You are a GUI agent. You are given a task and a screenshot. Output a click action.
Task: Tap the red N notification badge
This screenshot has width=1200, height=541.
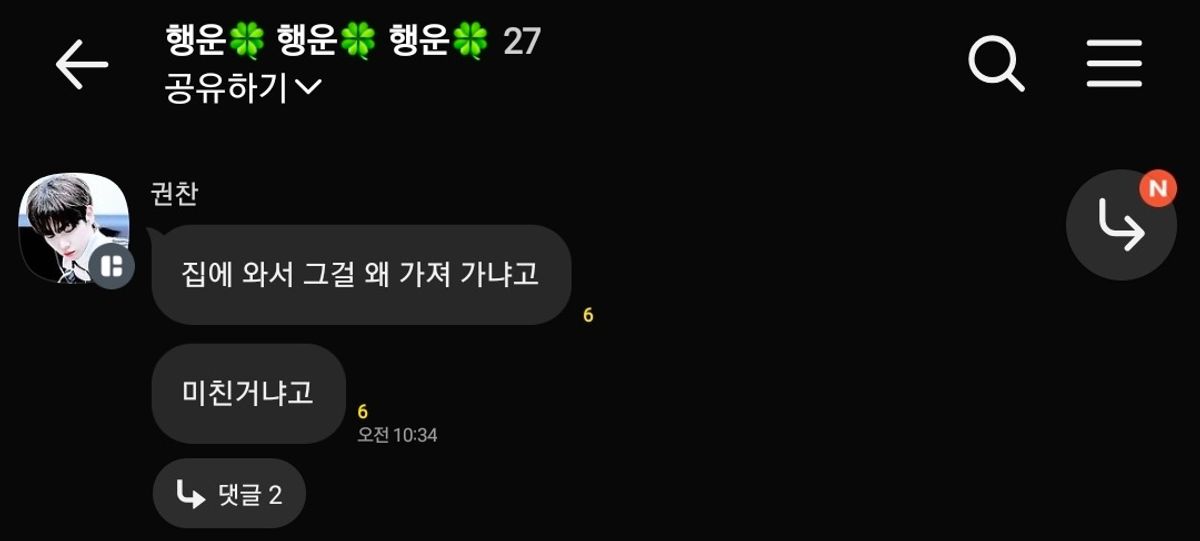1158,188
